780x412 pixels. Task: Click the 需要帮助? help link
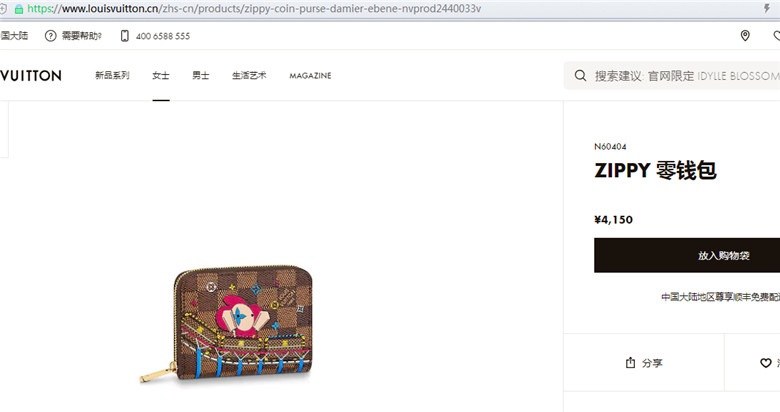[x=82, y=36]
